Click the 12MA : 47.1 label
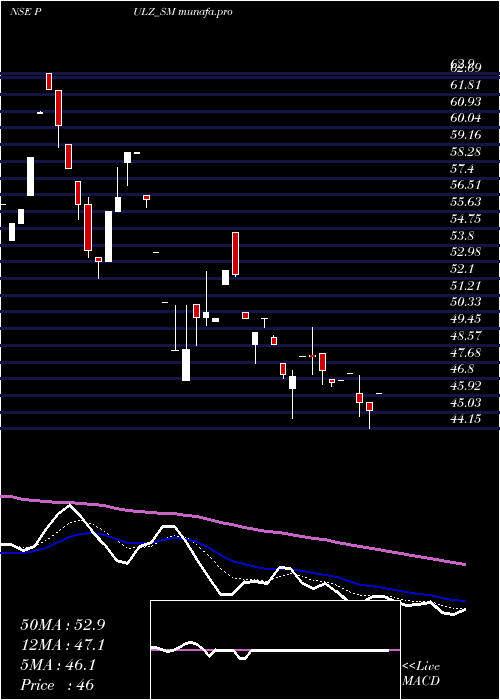The image size is (500, 700). click(63, 645)
